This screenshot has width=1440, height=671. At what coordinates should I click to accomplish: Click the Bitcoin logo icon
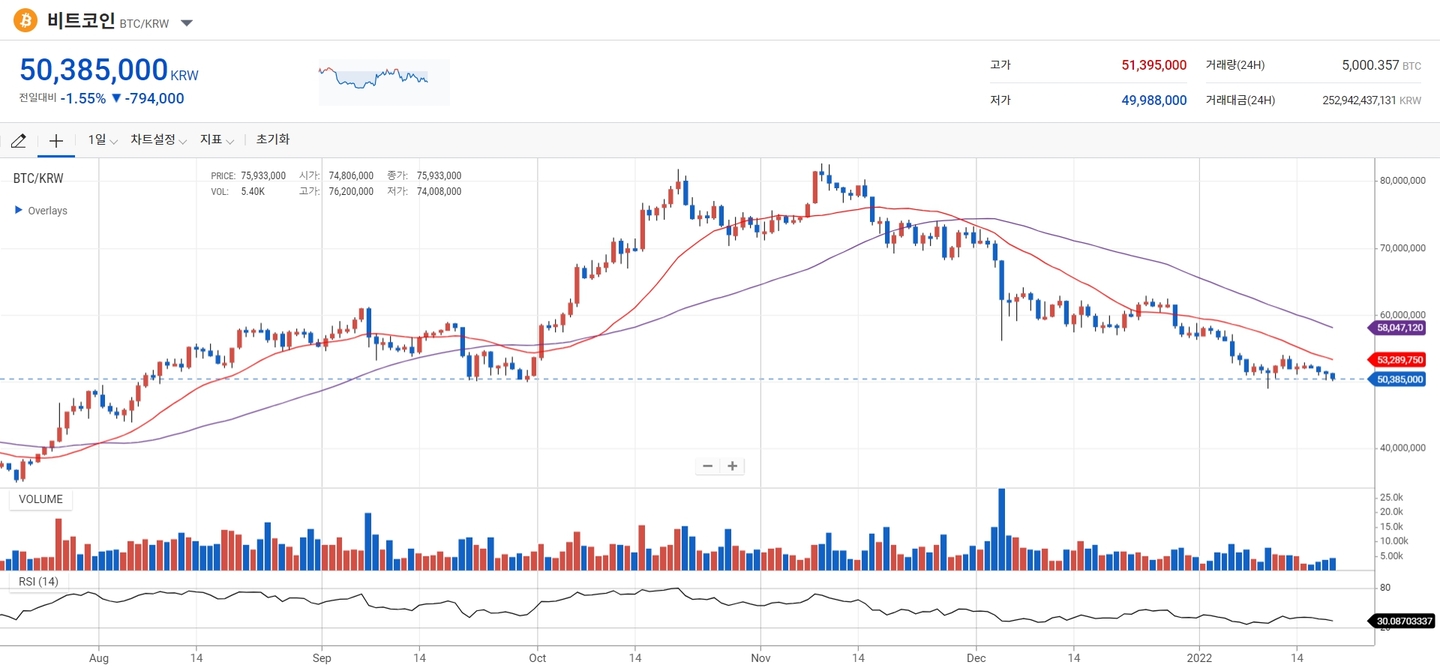point(25,20)
